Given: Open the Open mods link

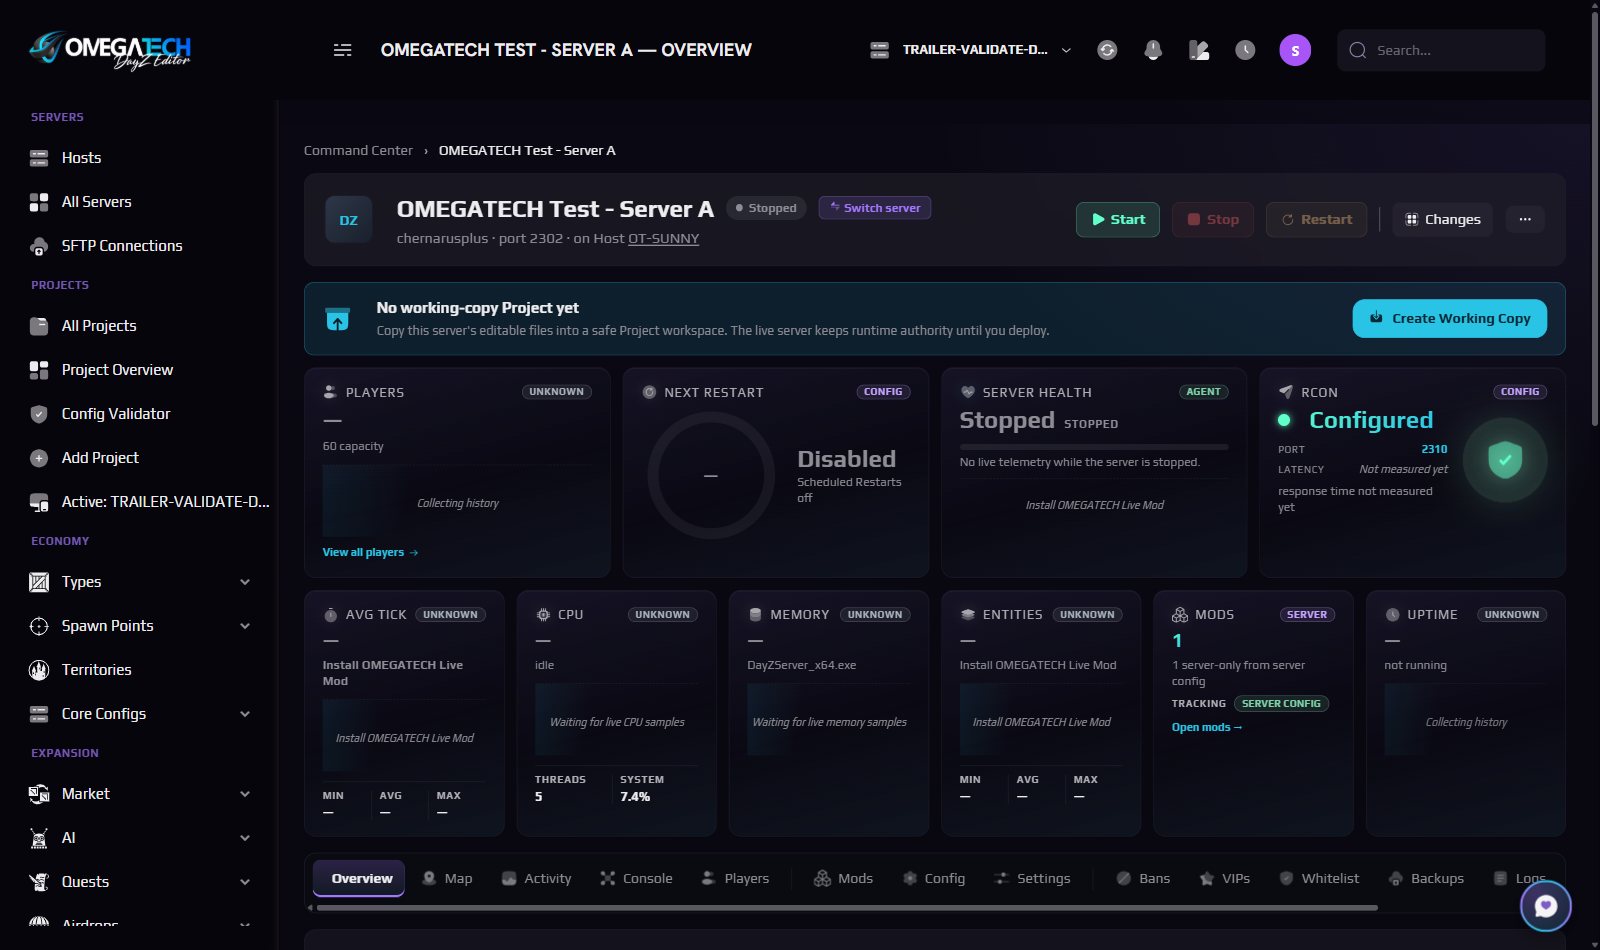Looking at the screenshot, I should (x=1207, y=728).
